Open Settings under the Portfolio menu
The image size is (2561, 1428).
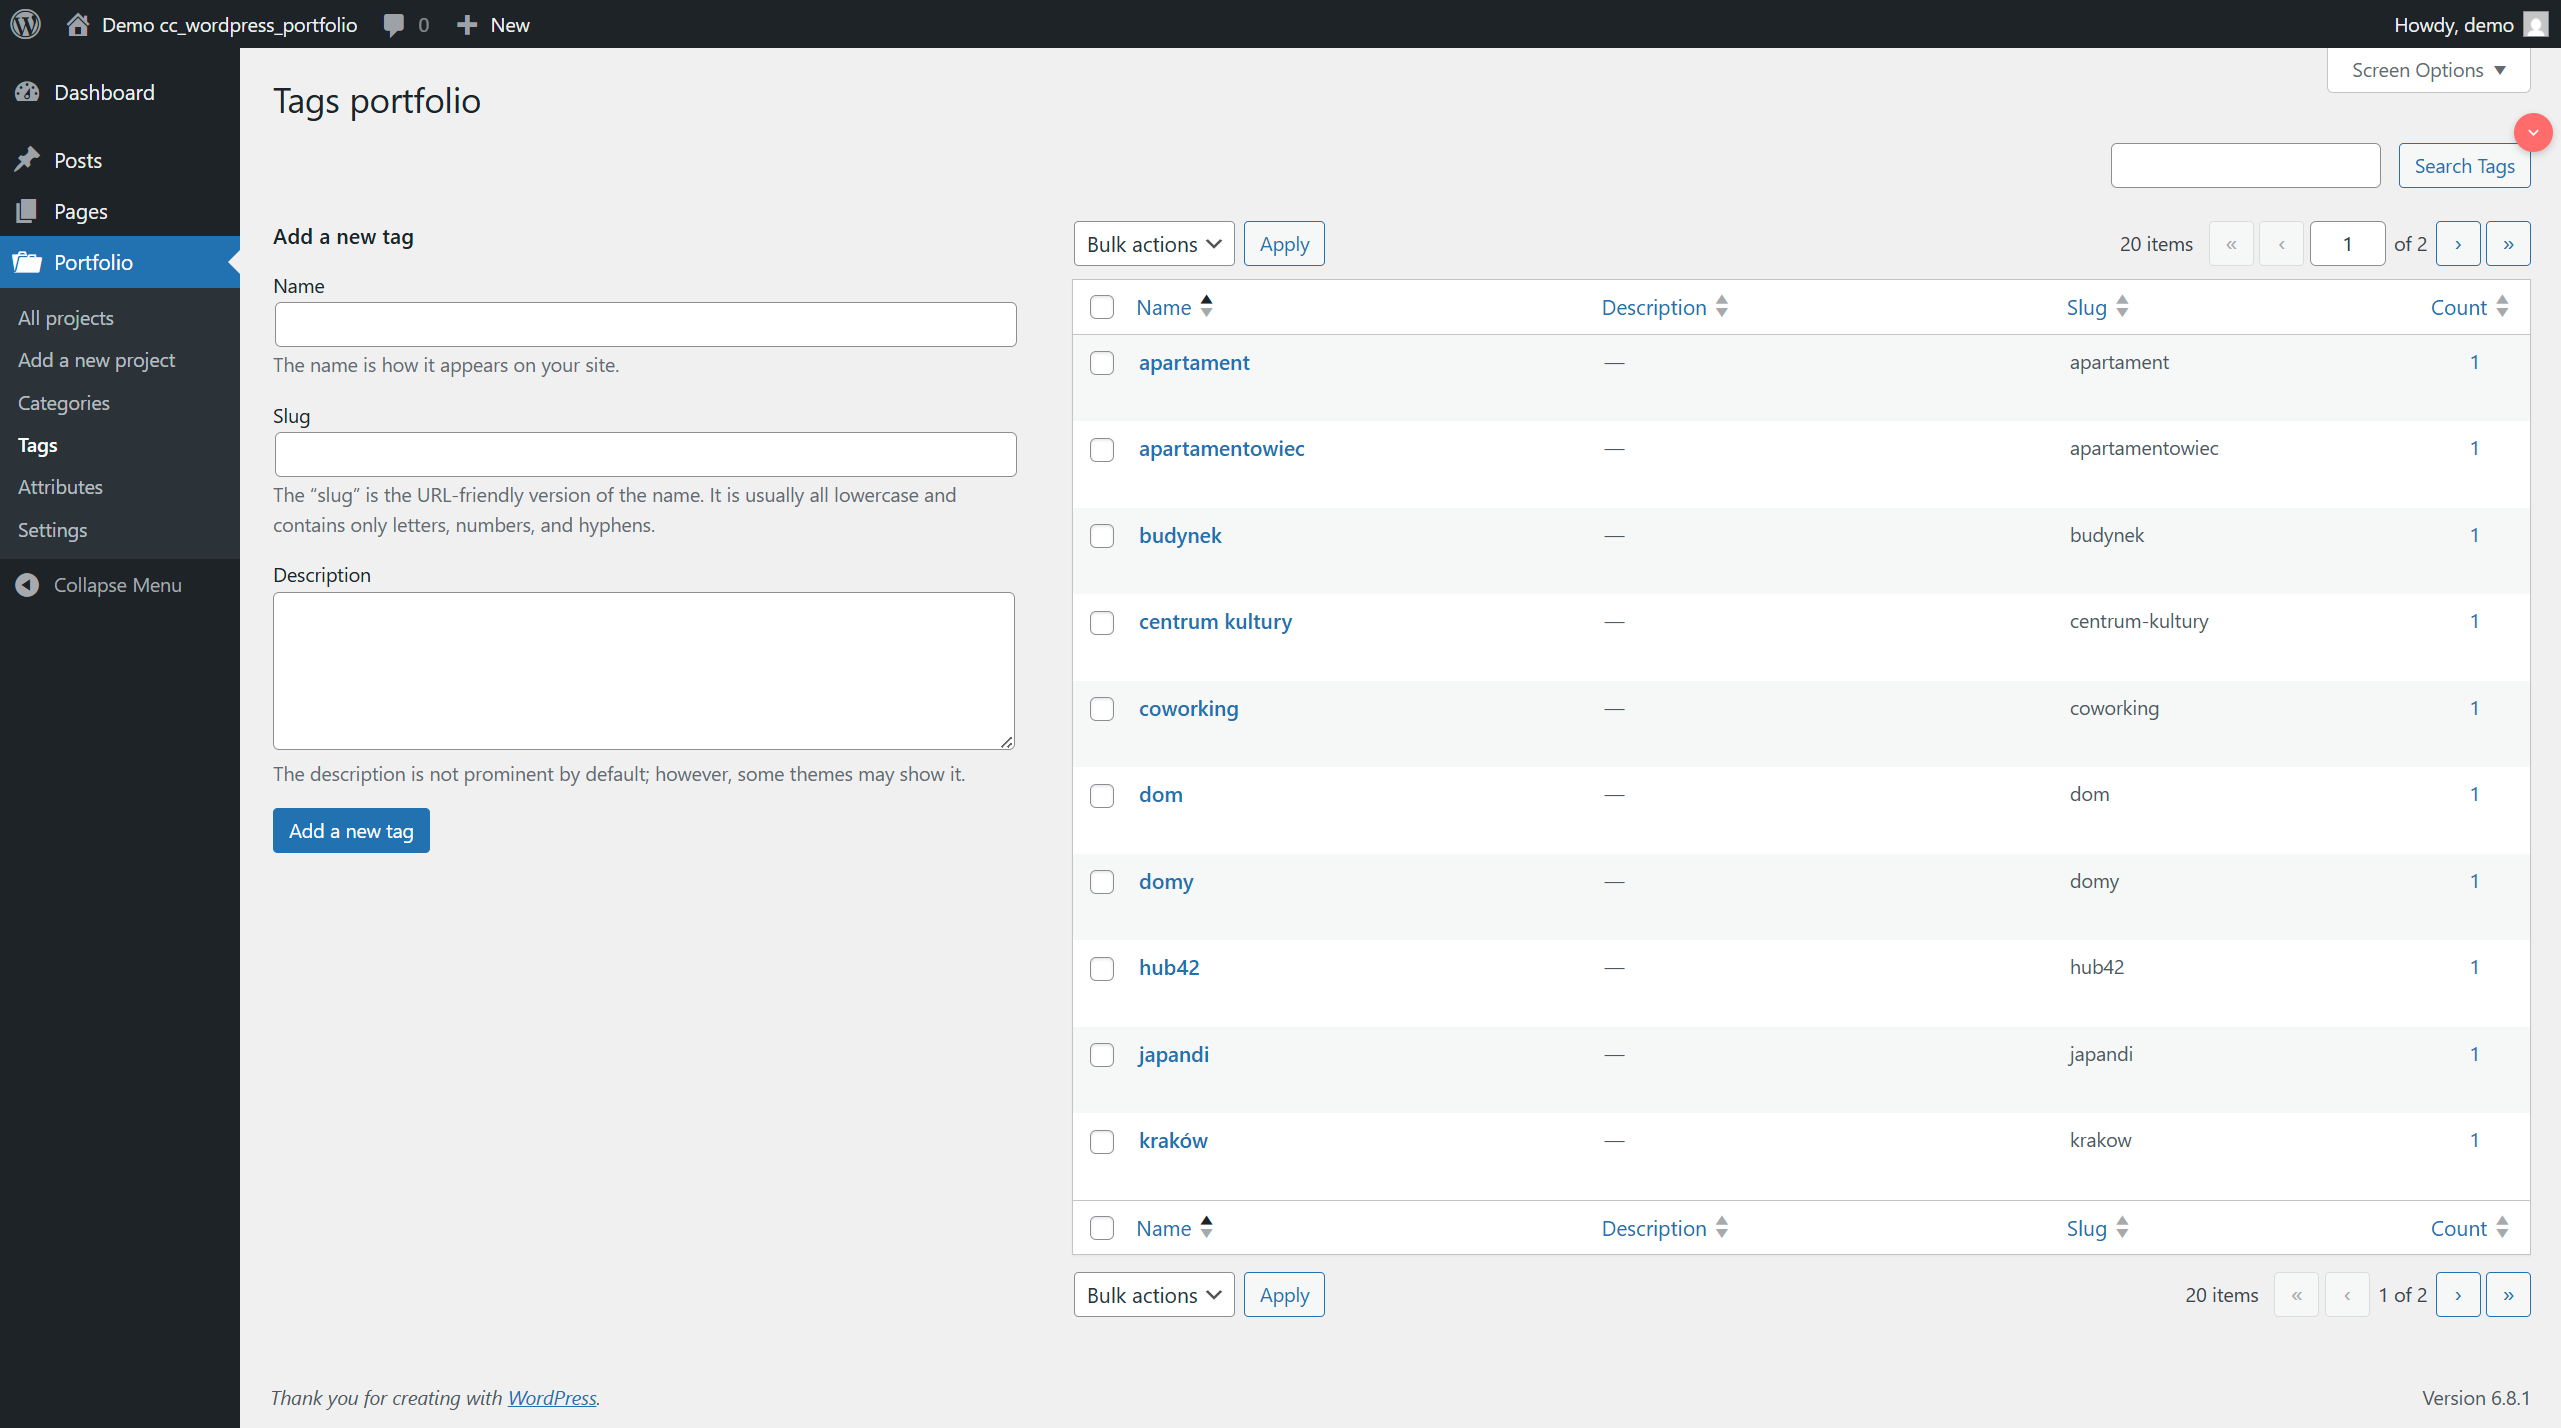(x=52, y=530)
